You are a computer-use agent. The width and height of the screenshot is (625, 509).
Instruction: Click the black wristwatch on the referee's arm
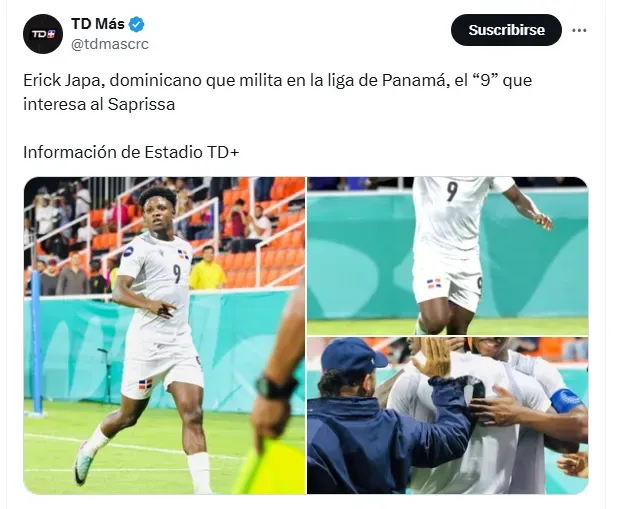coord(276,387)
